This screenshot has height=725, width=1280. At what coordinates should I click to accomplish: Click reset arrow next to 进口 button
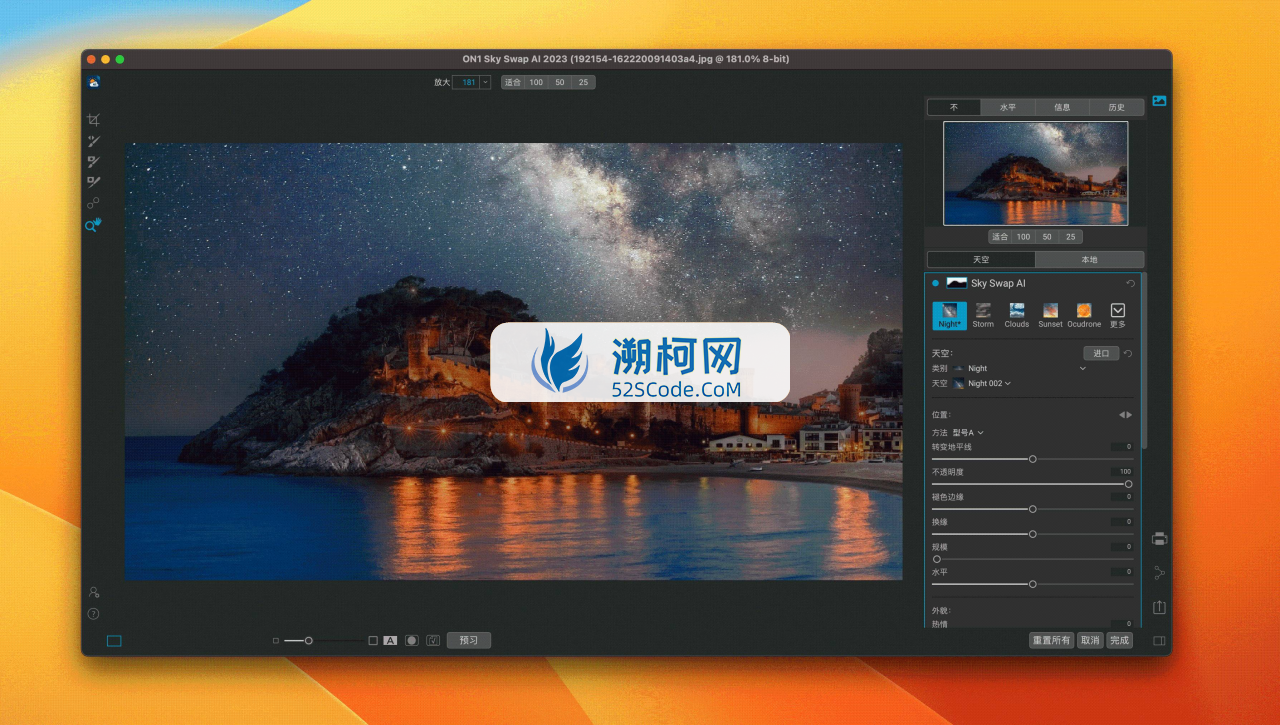(1128, 353)
